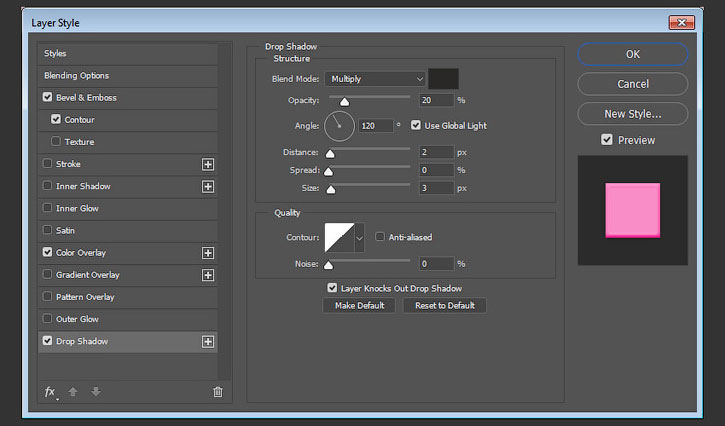Screen dimensions: 725x426
Task: Enable the Stroke checkbox
Action: coord(48,164)
